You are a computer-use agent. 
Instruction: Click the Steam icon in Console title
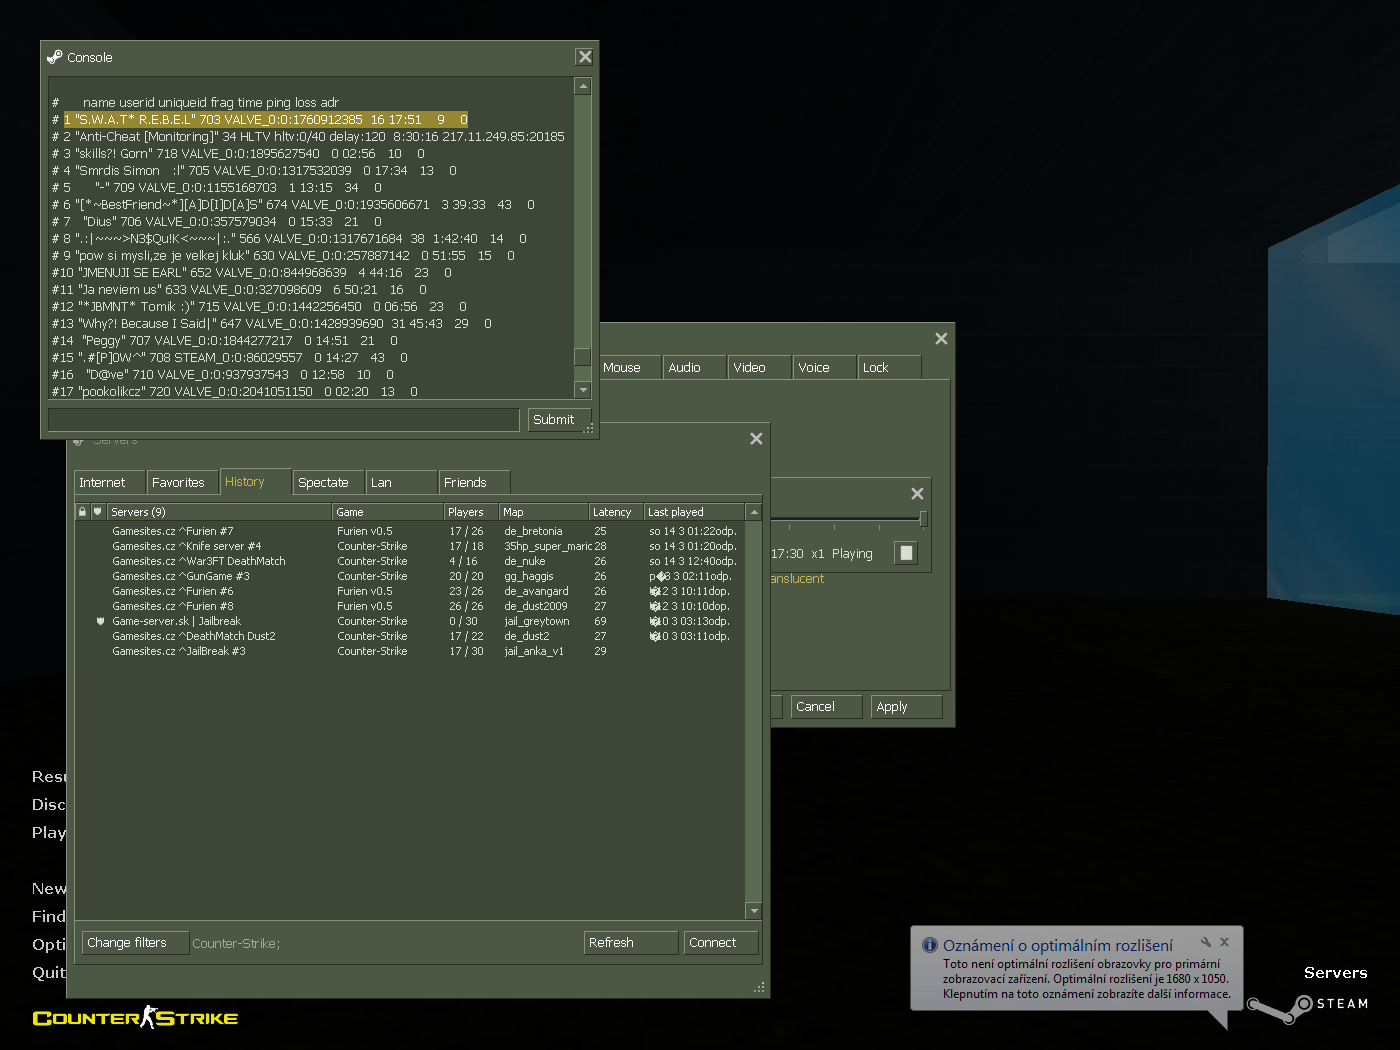point(55,57)
